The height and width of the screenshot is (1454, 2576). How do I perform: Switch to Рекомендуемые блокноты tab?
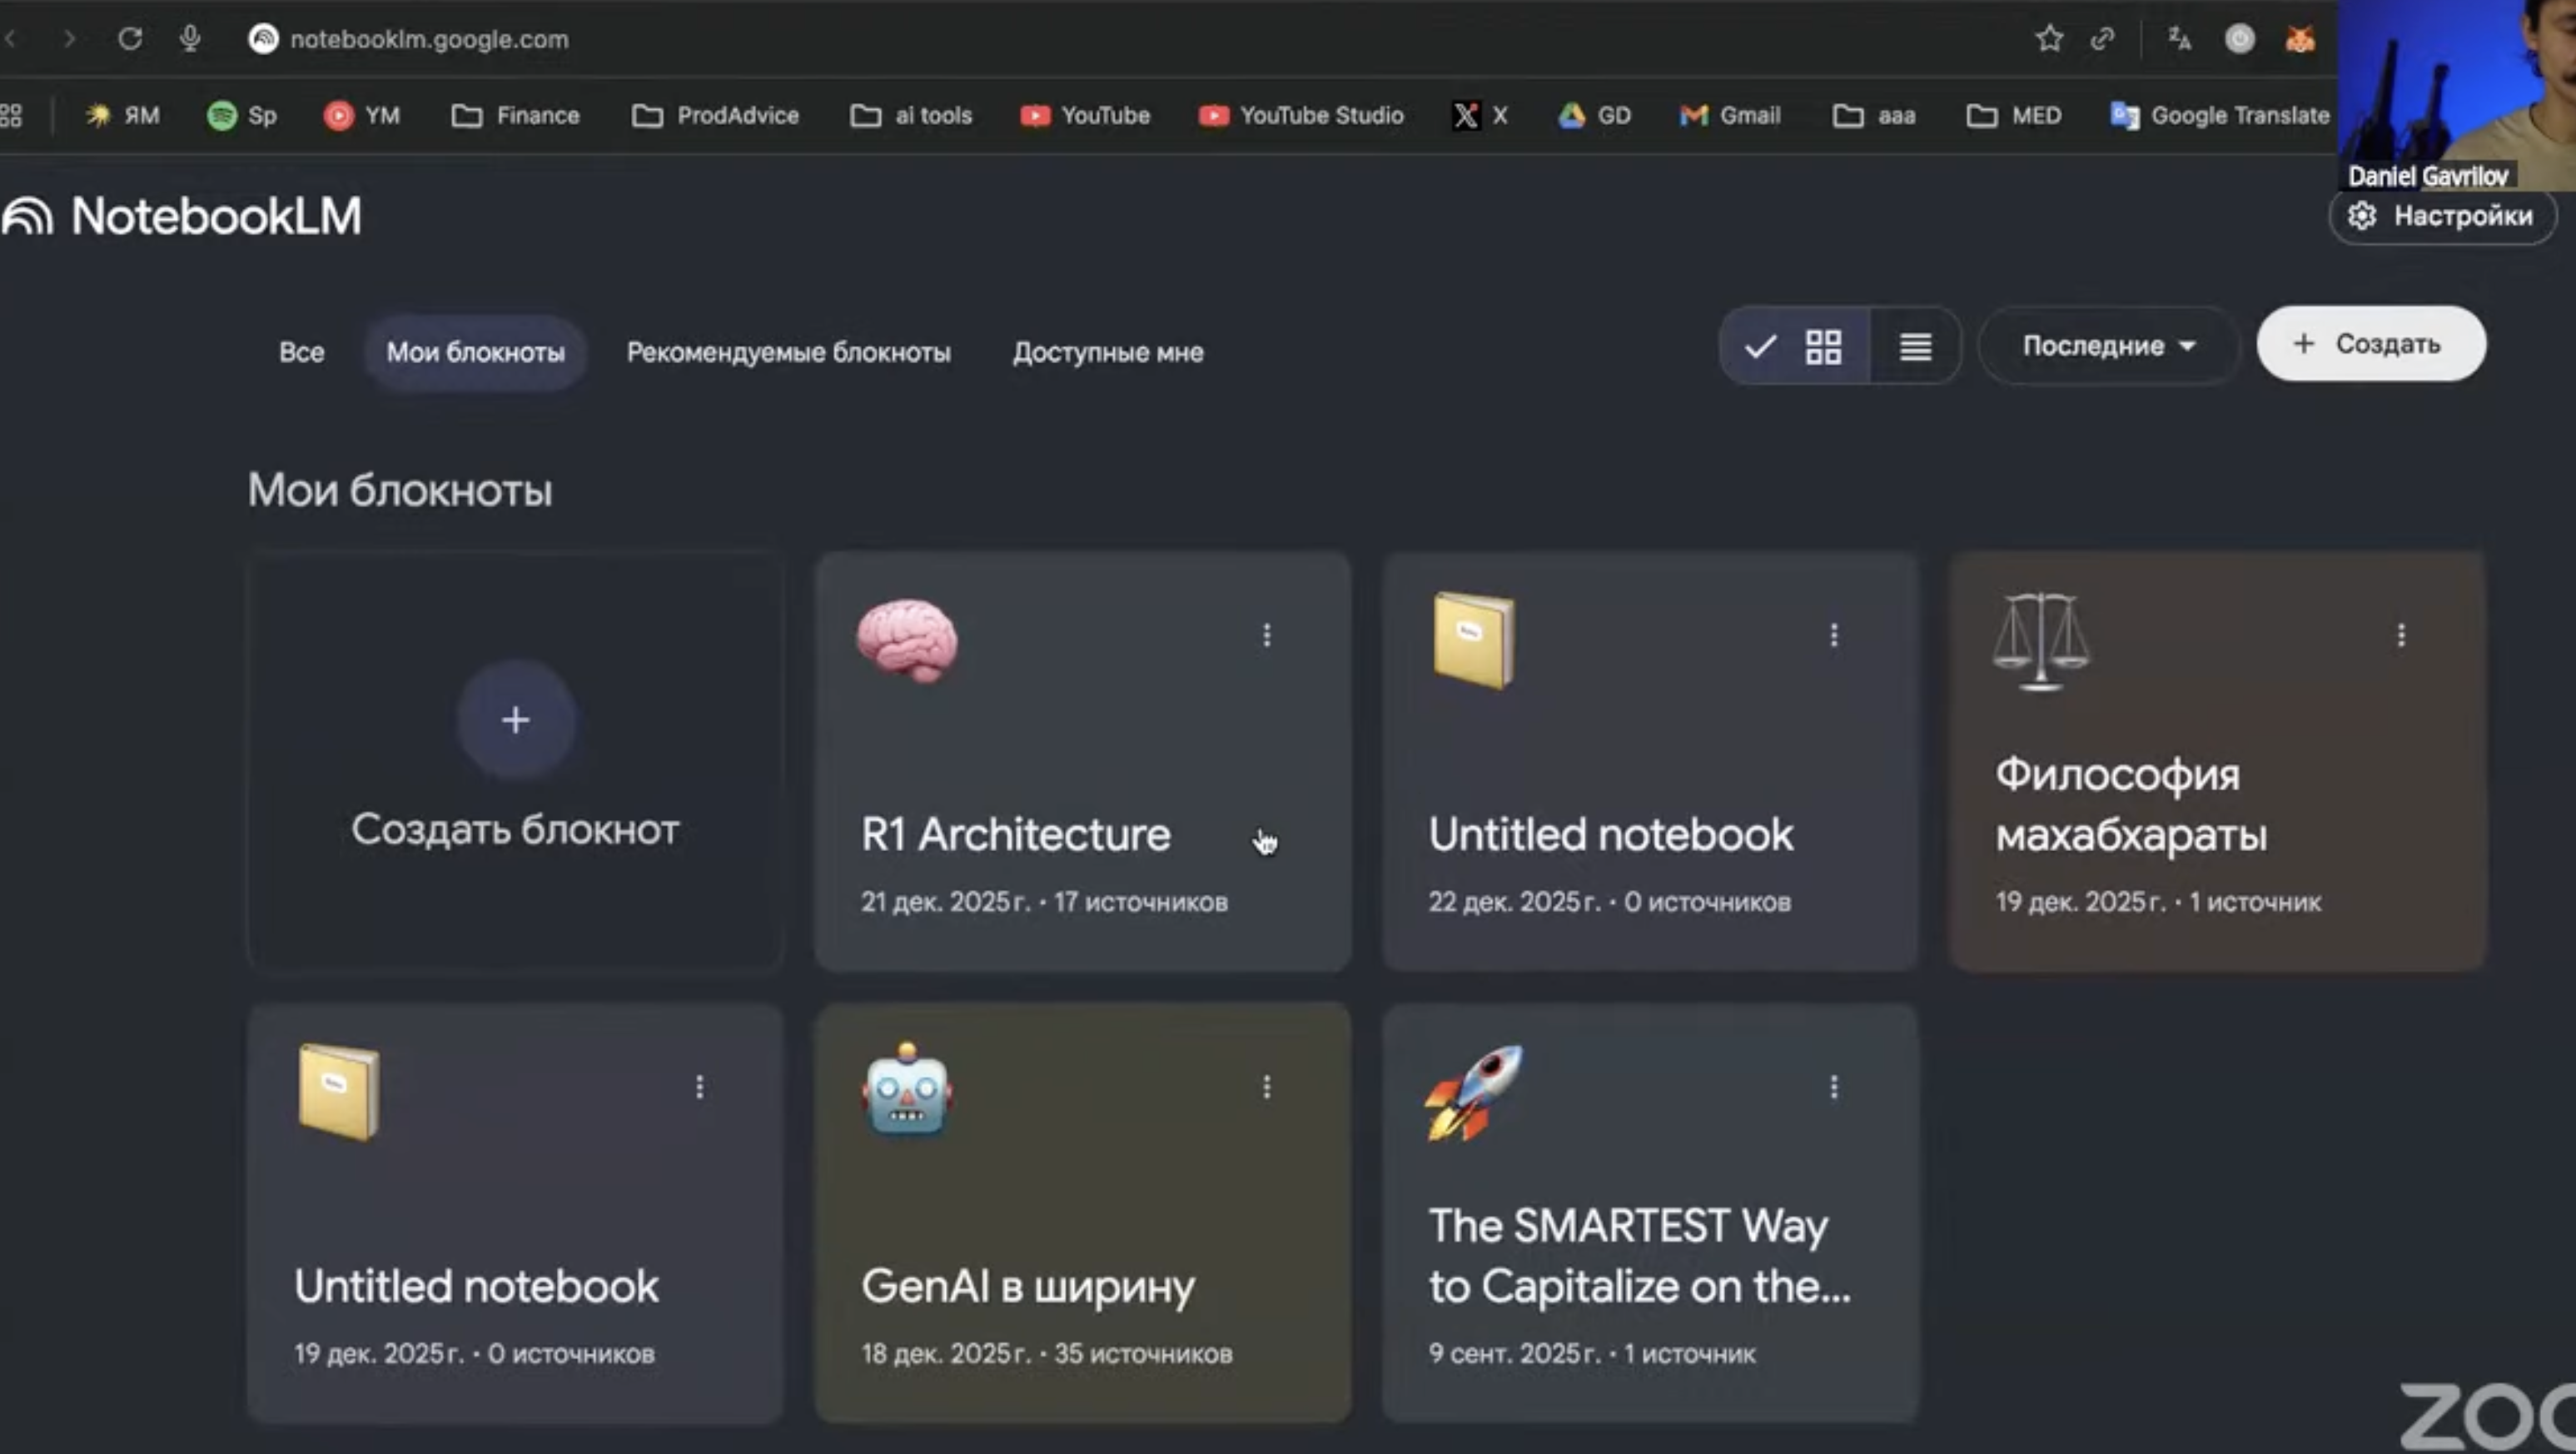[788, 352]
